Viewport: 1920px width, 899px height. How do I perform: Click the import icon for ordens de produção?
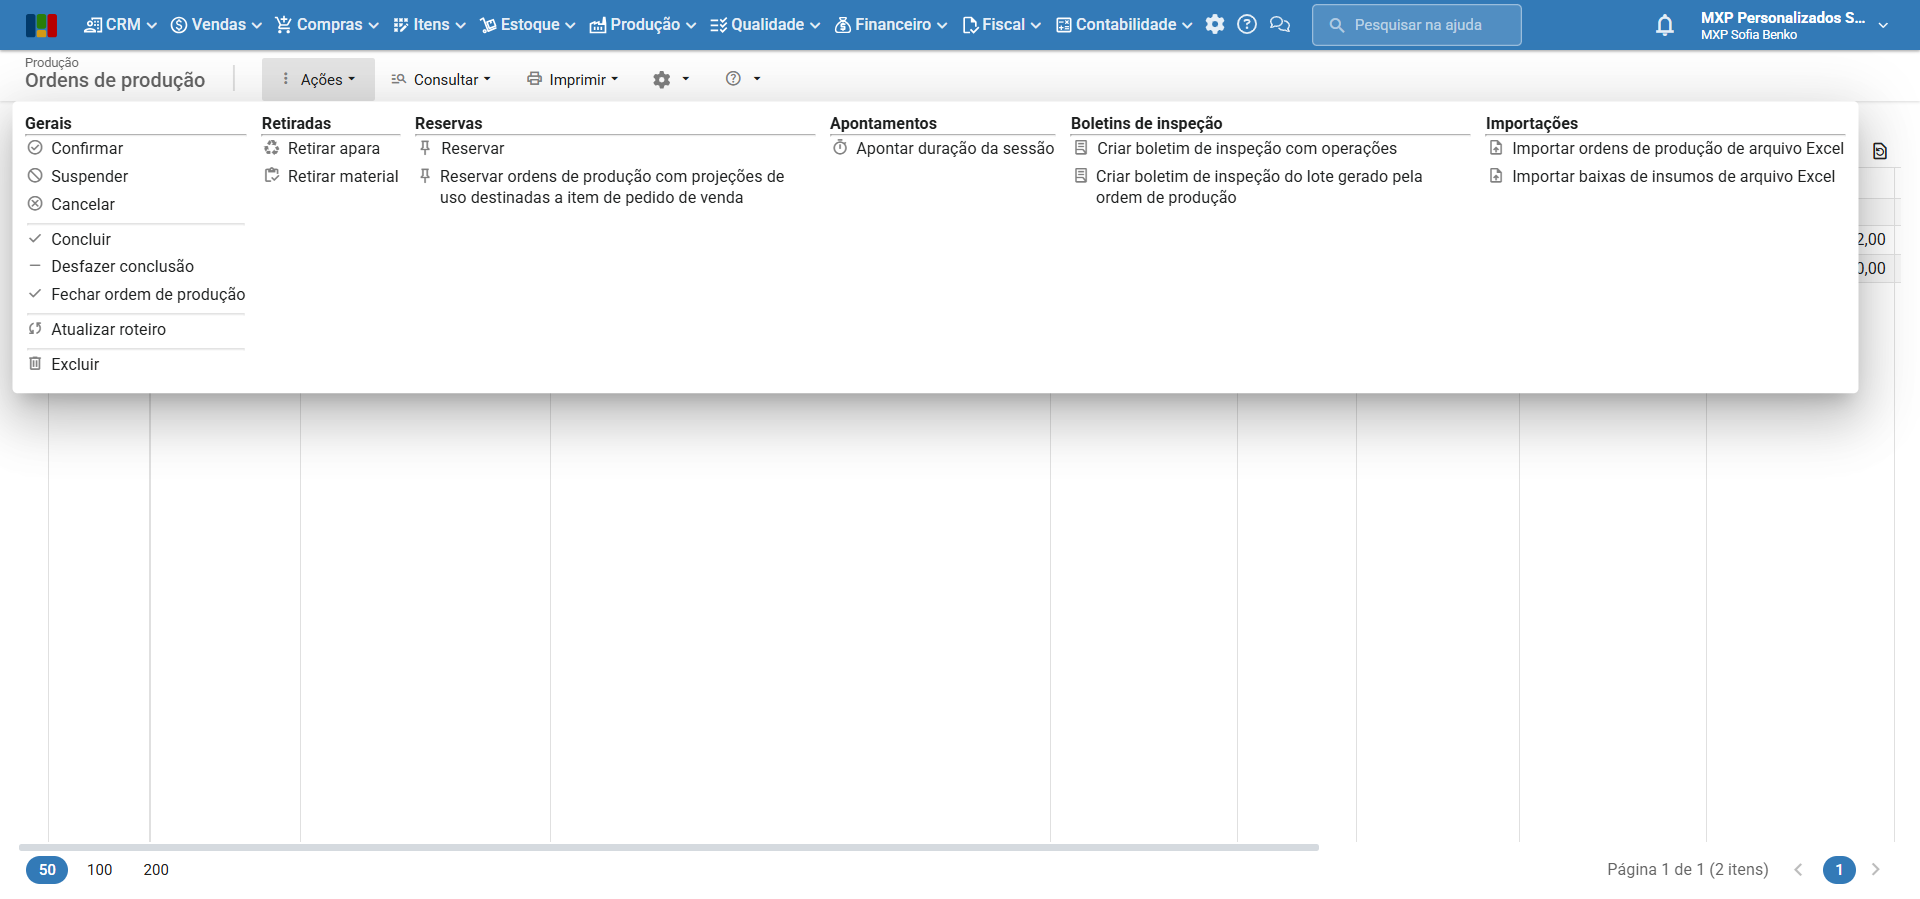[1496, 148]
